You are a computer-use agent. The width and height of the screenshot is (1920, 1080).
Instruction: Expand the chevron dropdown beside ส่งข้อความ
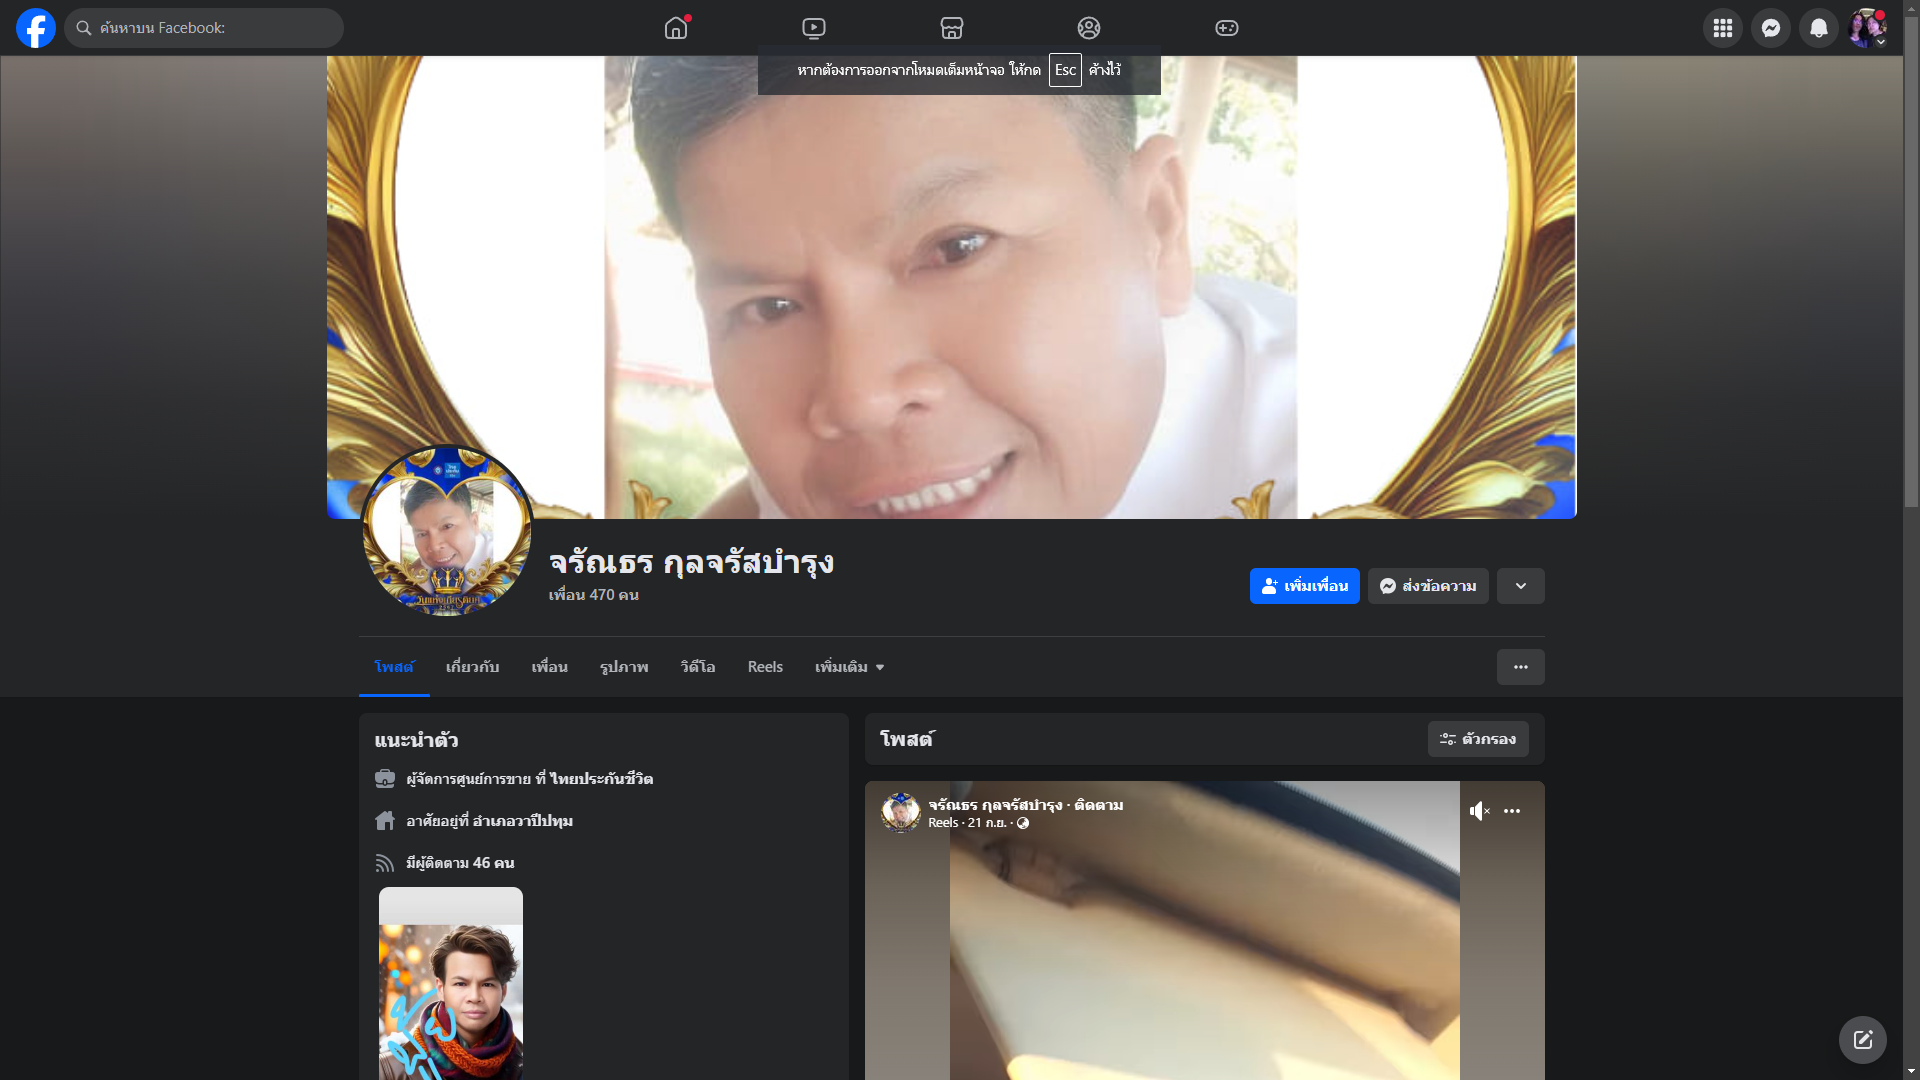1521,586
